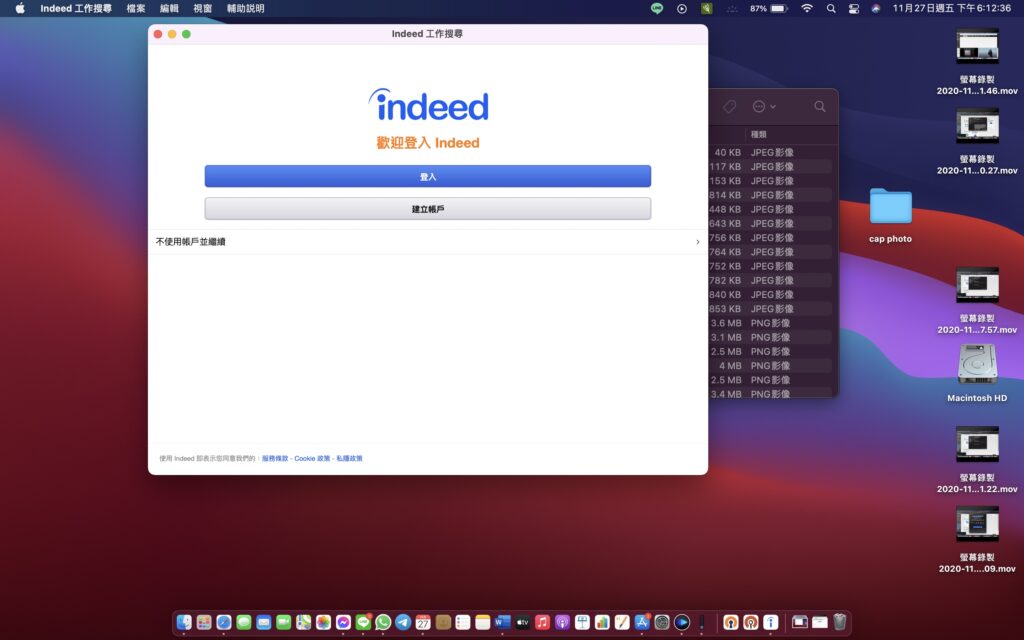Open Messenger from the dock

344,622
